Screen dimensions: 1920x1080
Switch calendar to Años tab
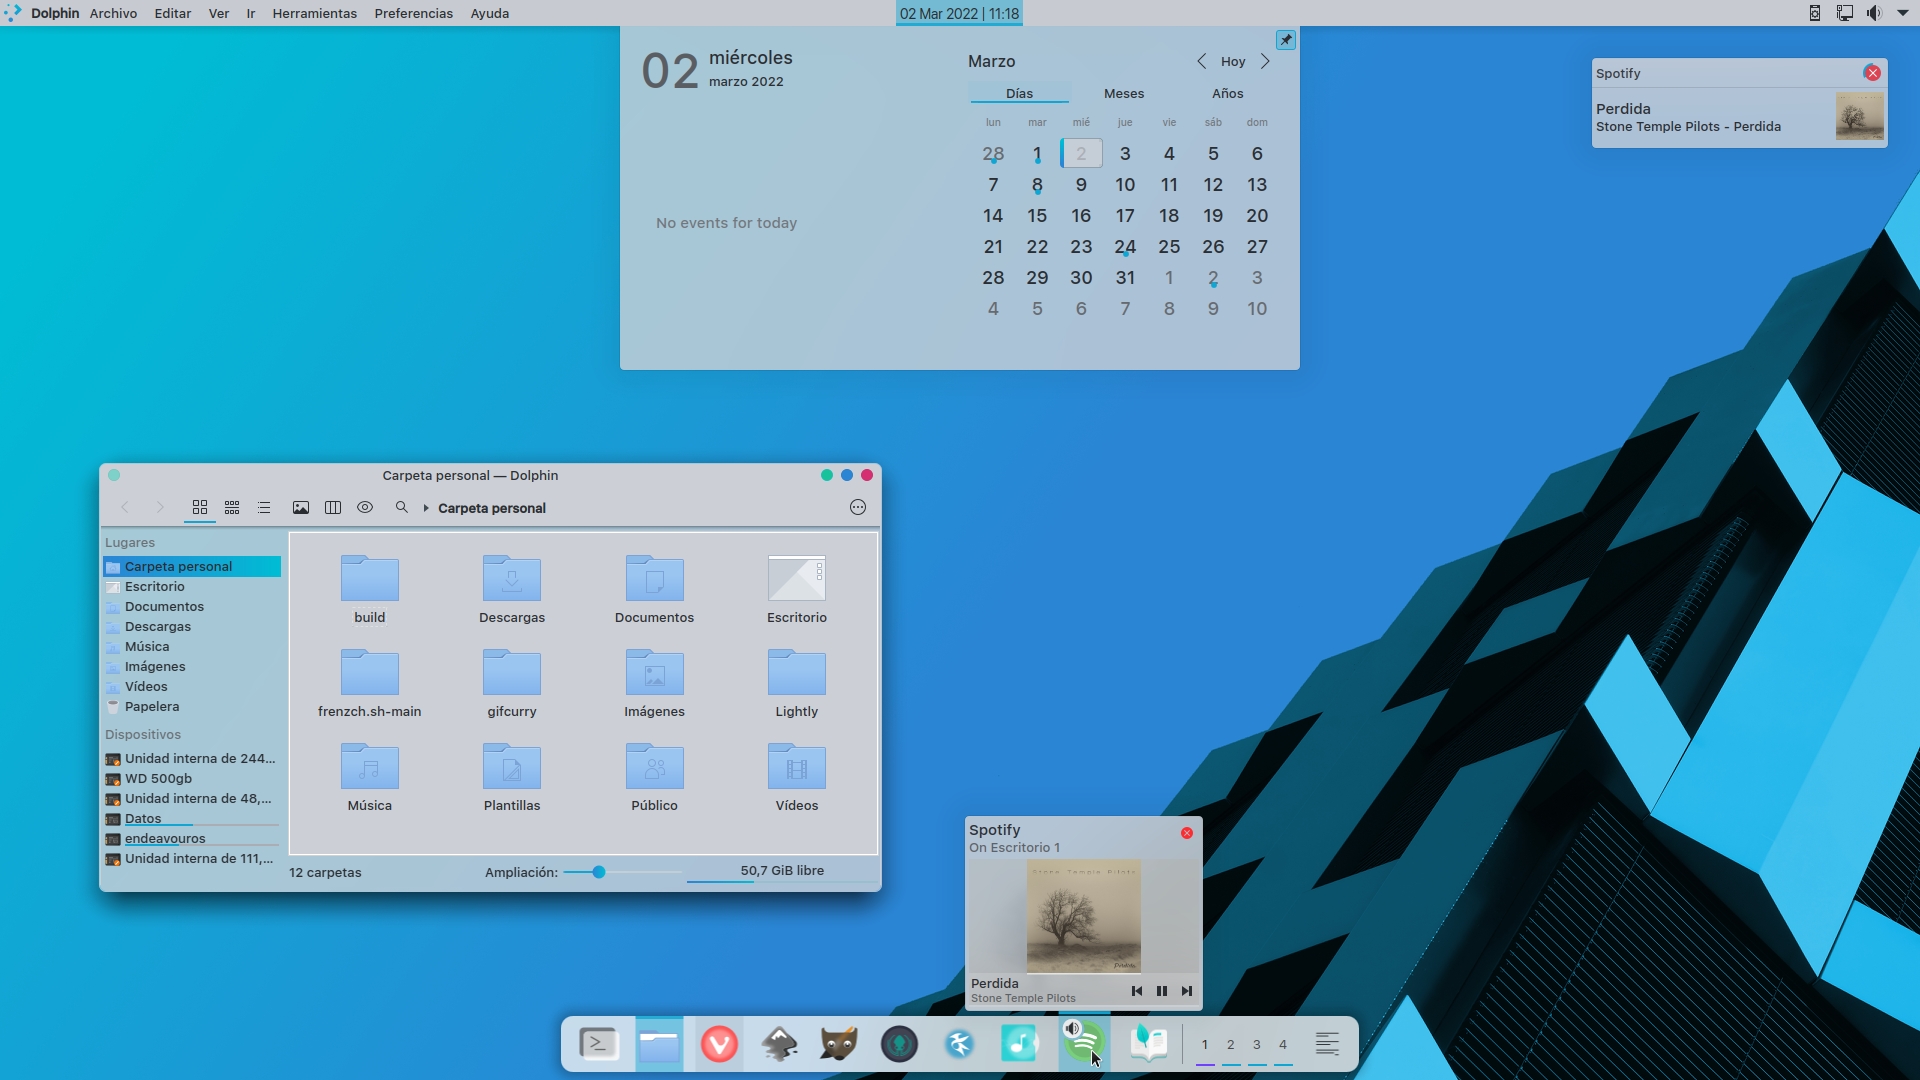[x=1228, y=93]
